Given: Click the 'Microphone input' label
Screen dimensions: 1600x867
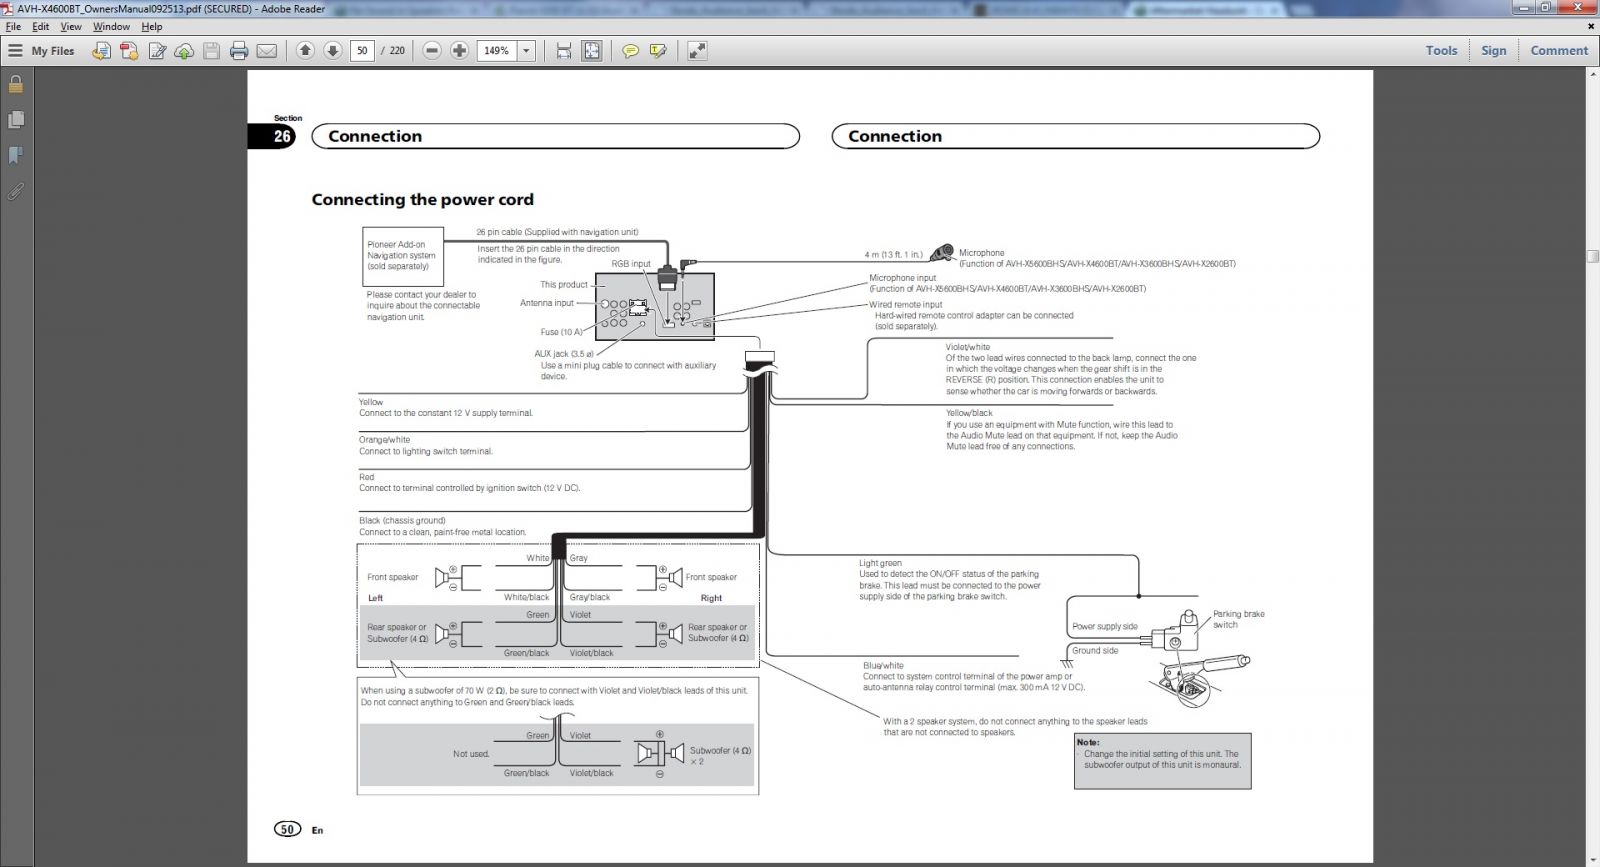Looking at the screenshot, I should tap(903, 278).
